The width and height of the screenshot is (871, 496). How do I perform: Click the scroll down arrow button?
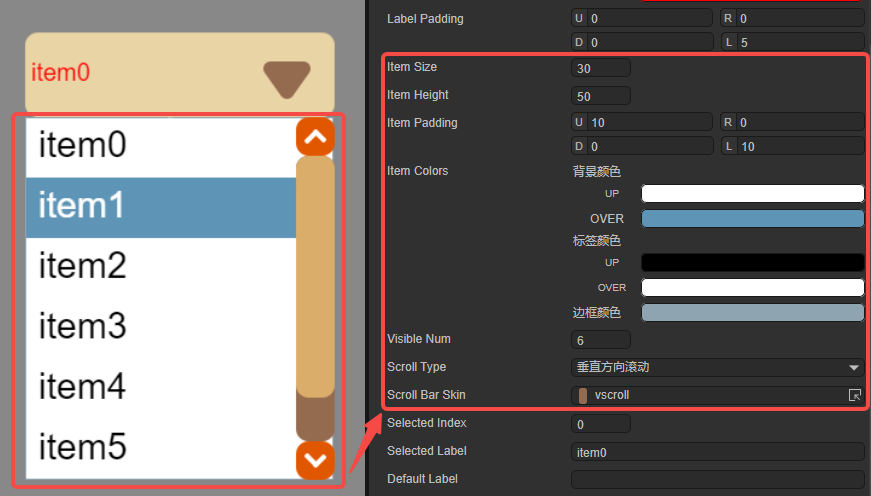315,460
